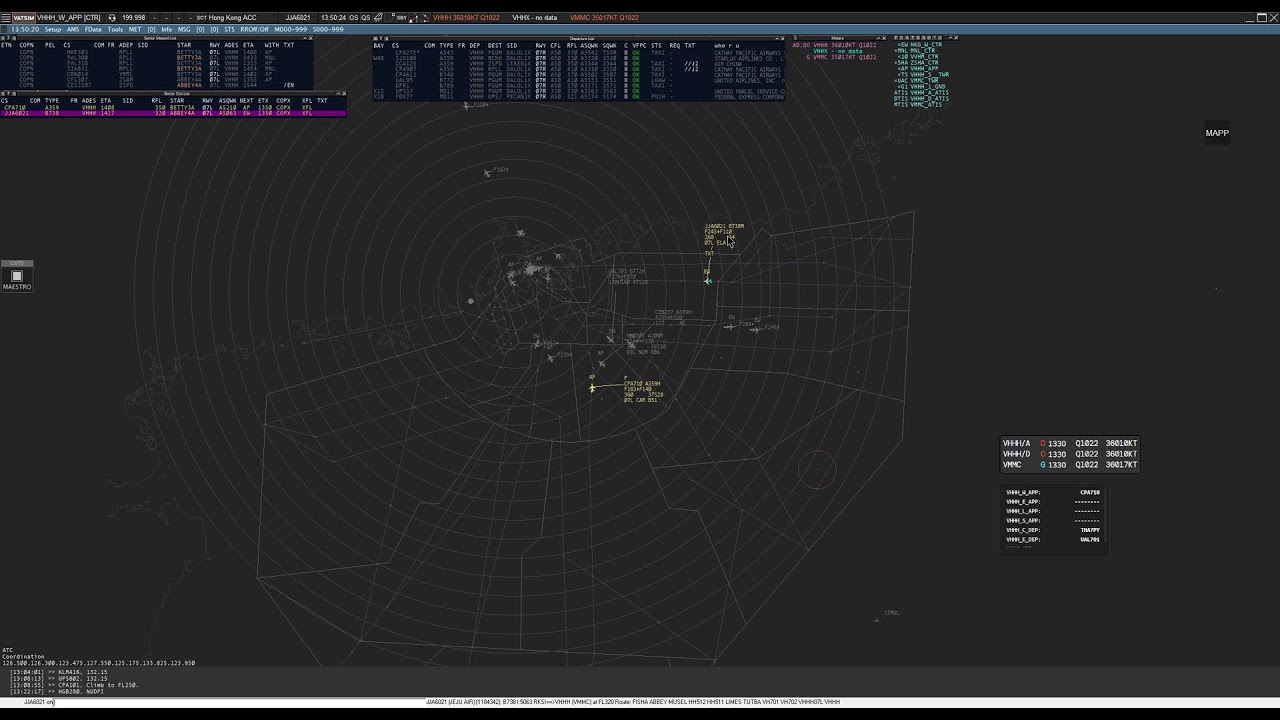The height and width of the screenshot is (720, 1280).
Task: Click the VHHH/D ATIS row
Action: (1070, 454)
